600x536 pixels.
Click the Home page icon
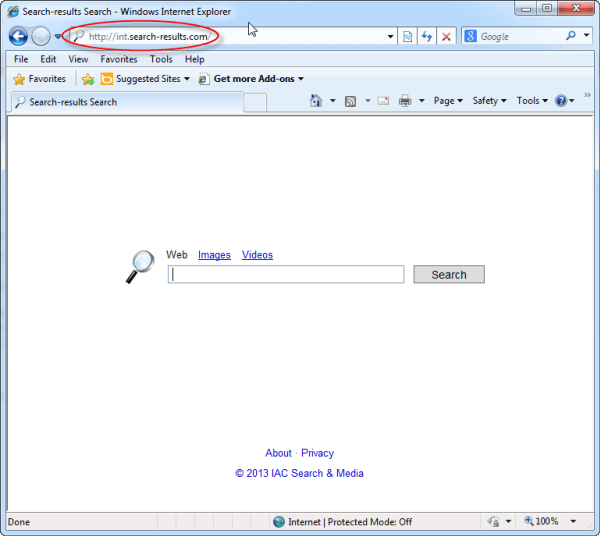pyautogui.click(x=316, y=101)
